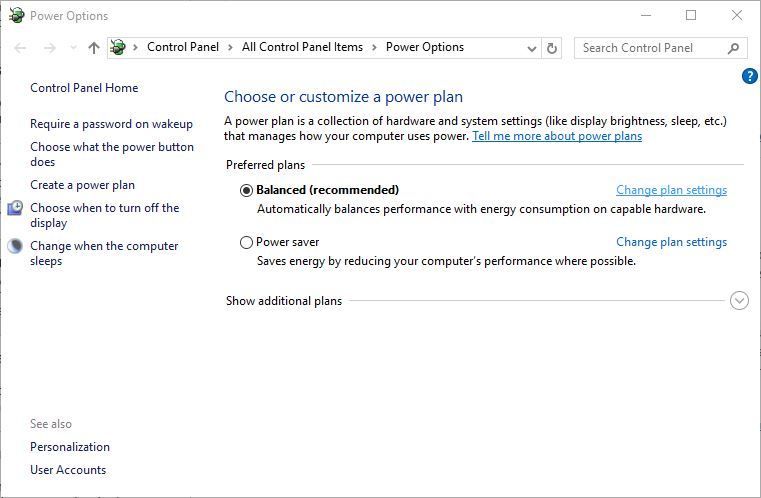This screenshot has height=498, width=761.
Task: Click the back navigation arrow
Action: [20, 48]
